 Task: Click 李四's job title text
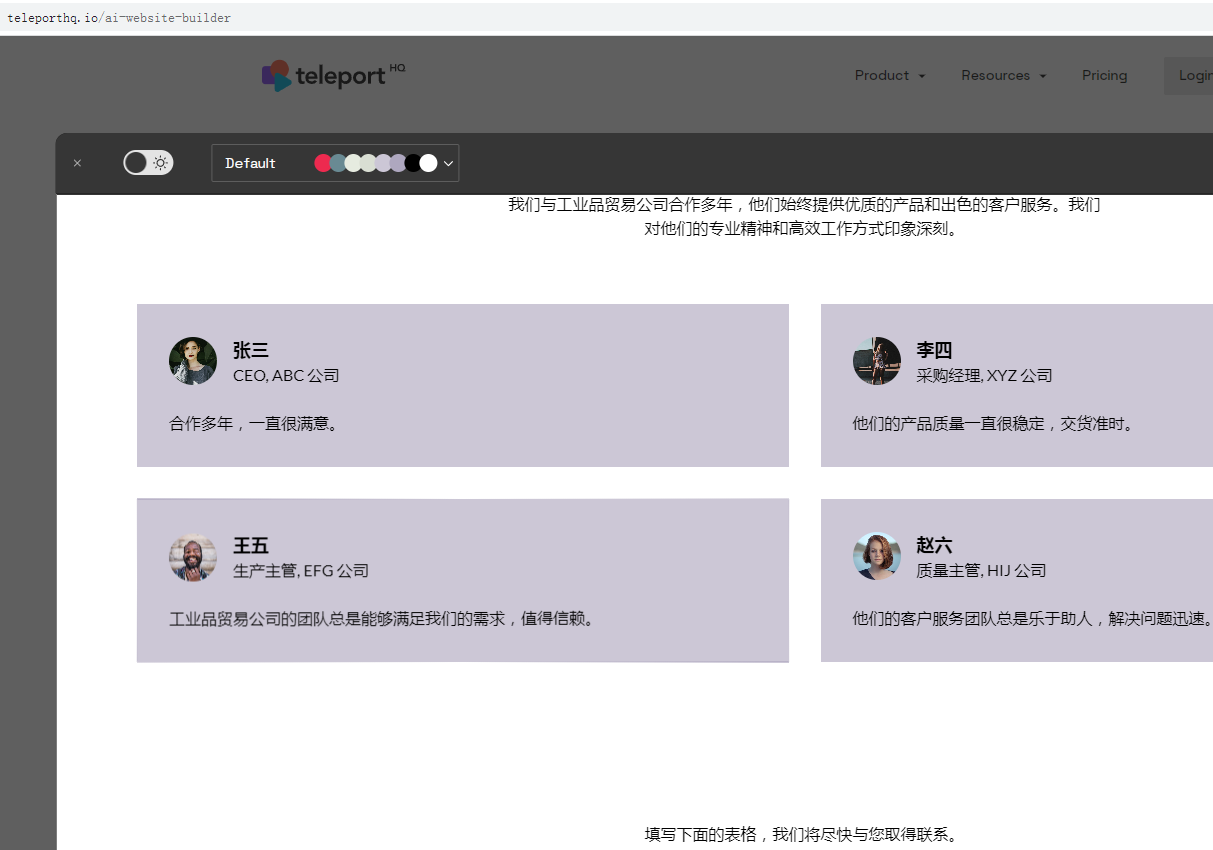[984, 376]
